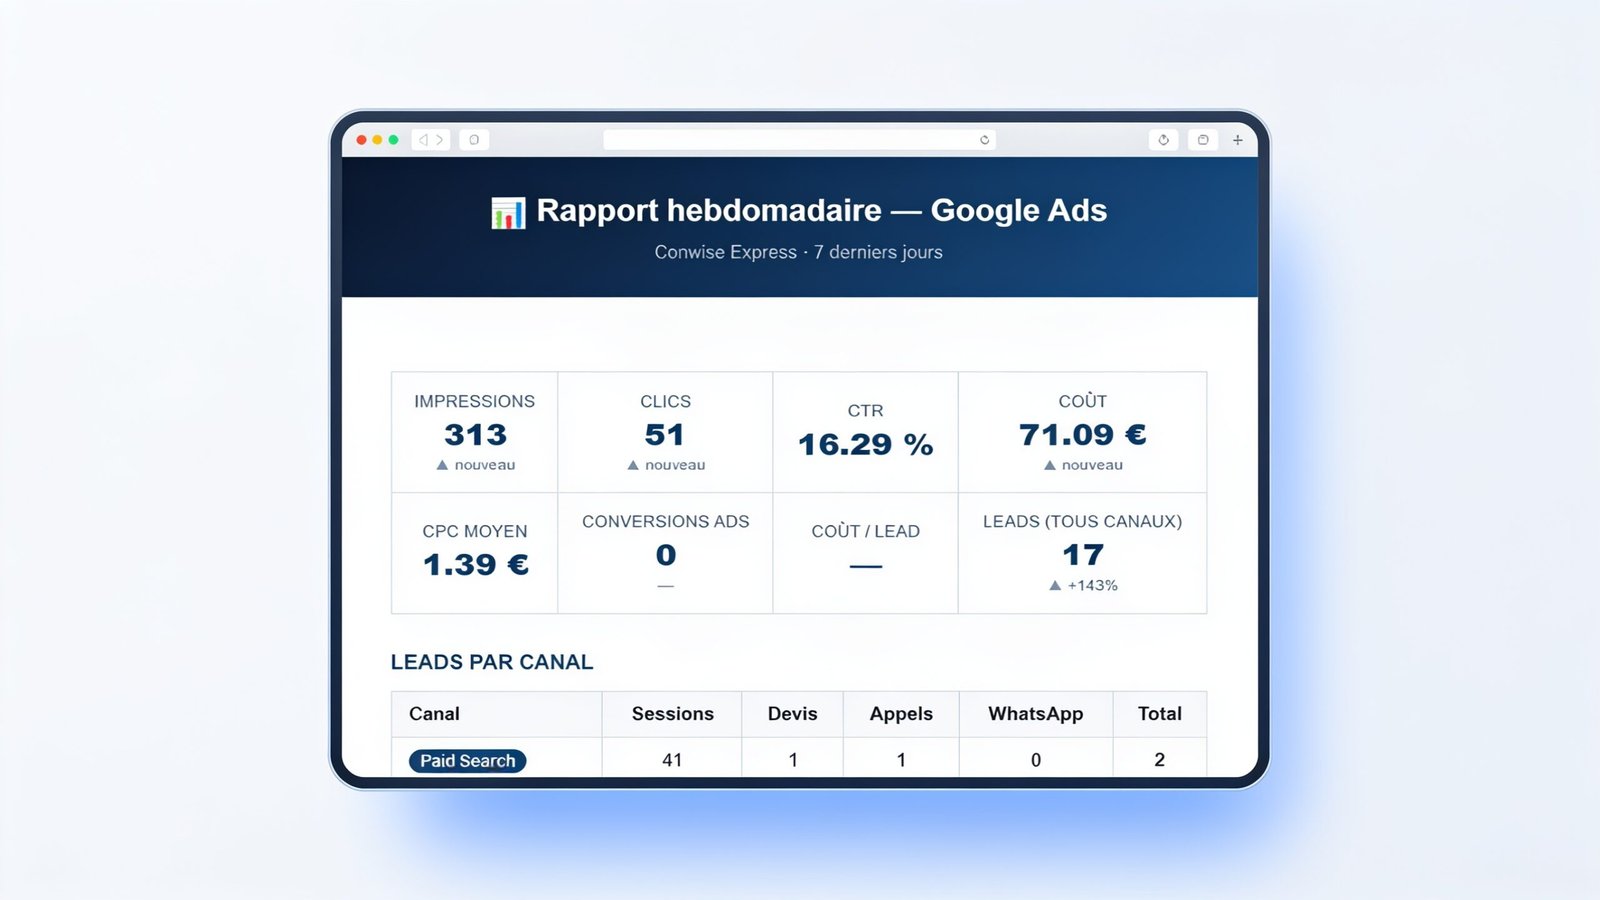Click the tab overview icon
The image size is (1600, 900).
[1203, 140]
